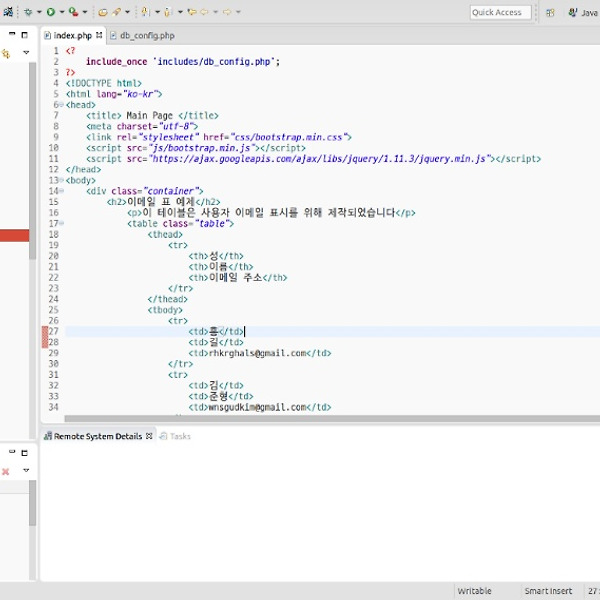600x600 pixels.
Task: Click the horizontal scrollbar of the code editor
Action: pos(332,419)
